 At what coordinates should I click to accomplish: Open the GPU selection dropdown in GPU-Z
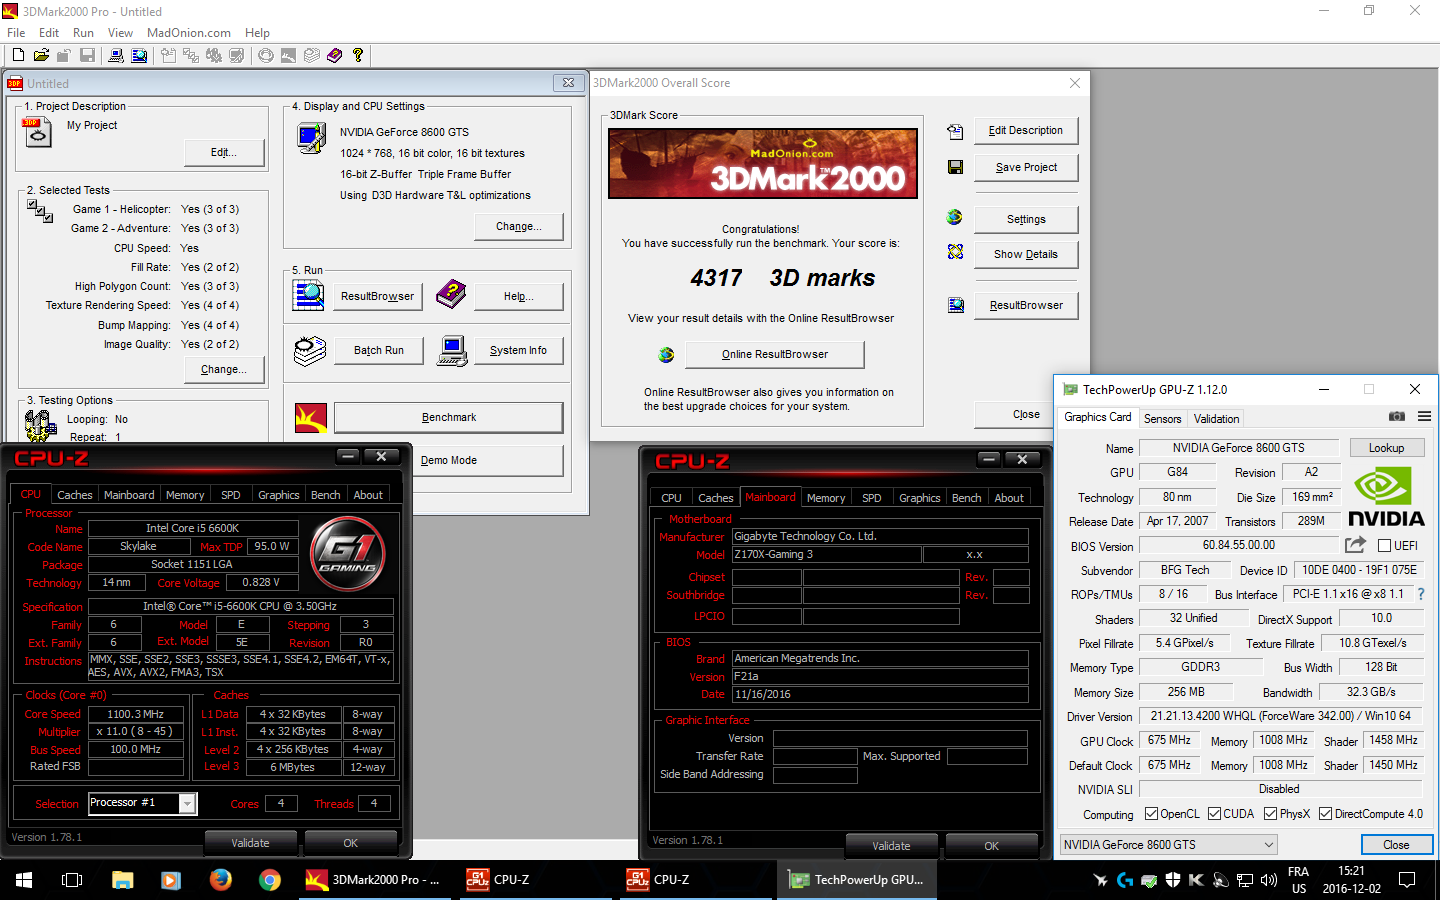1169,845
